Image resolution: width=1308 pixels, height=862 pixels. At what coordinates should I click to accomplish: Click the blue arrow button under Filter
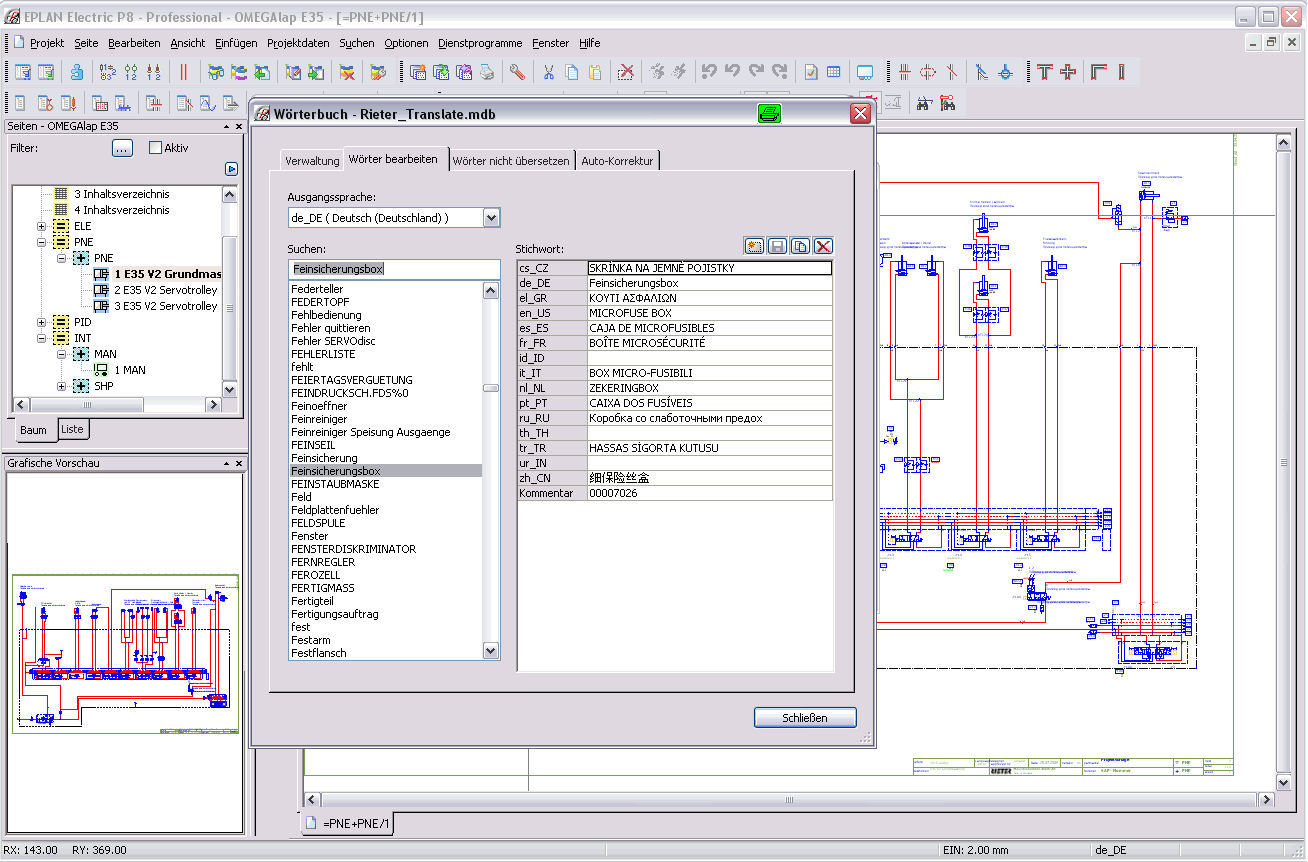point(231,169)
